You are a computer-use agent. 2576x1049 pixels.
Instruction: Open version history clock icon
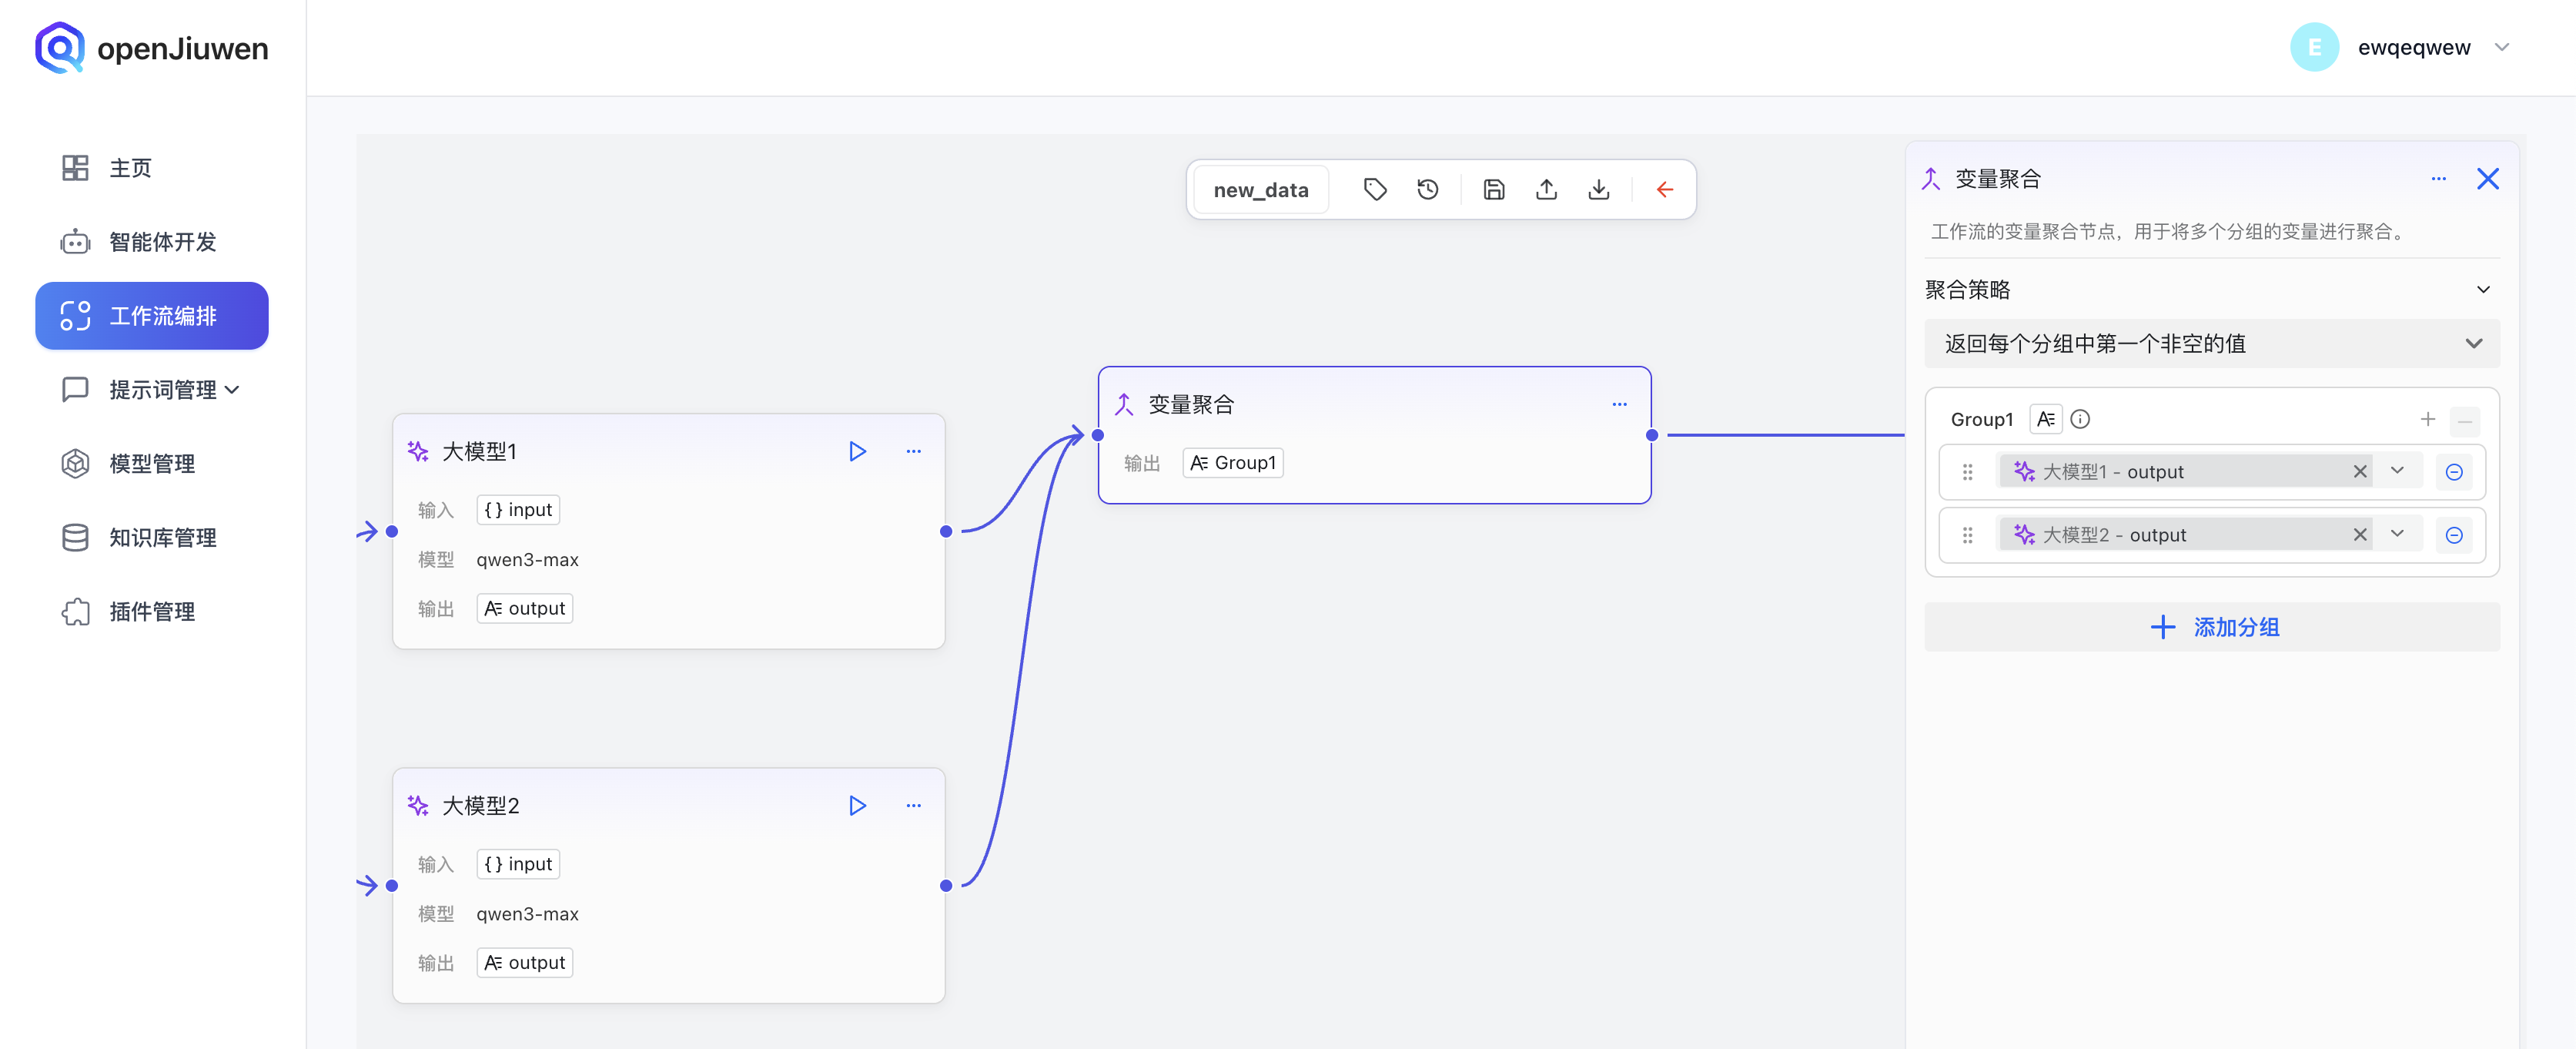1428,190
